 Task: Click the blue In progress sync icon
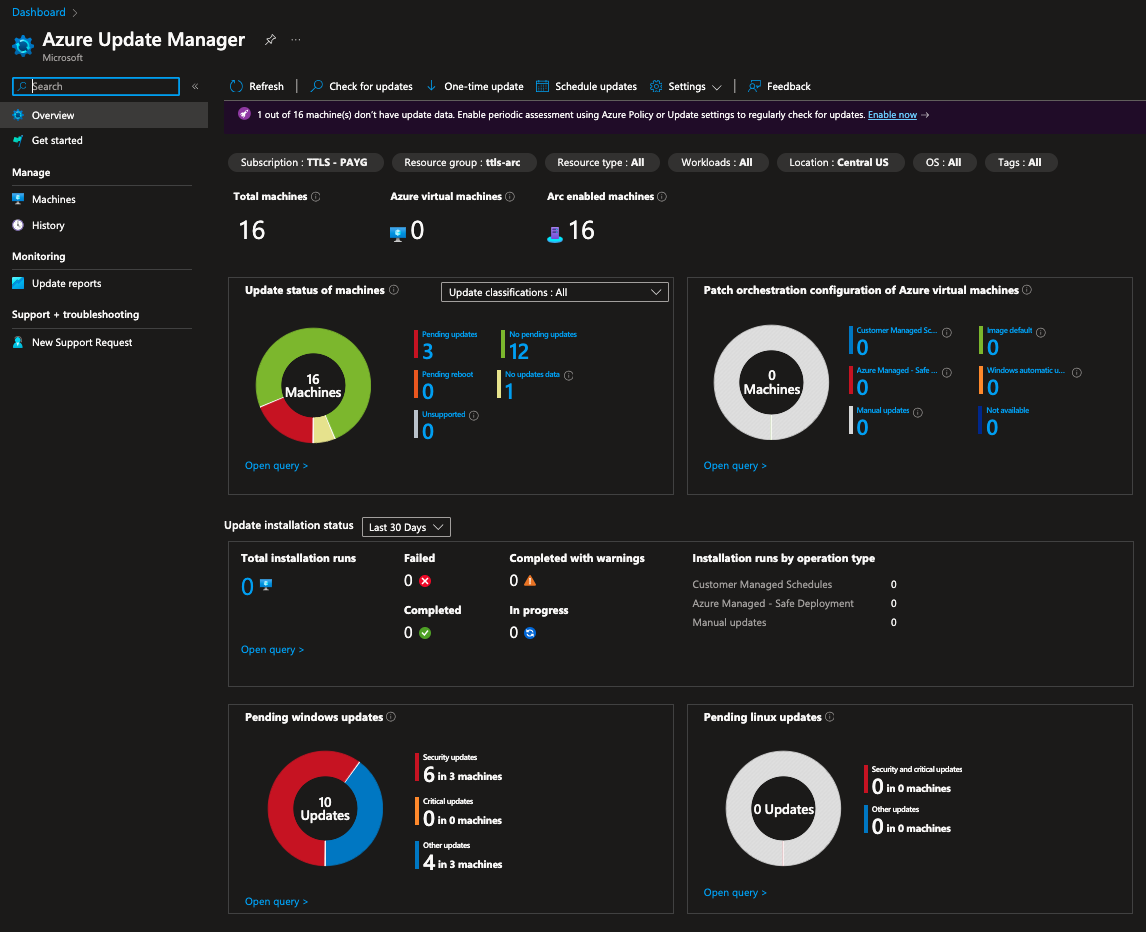pyautogui.click(x=531, y=633)
